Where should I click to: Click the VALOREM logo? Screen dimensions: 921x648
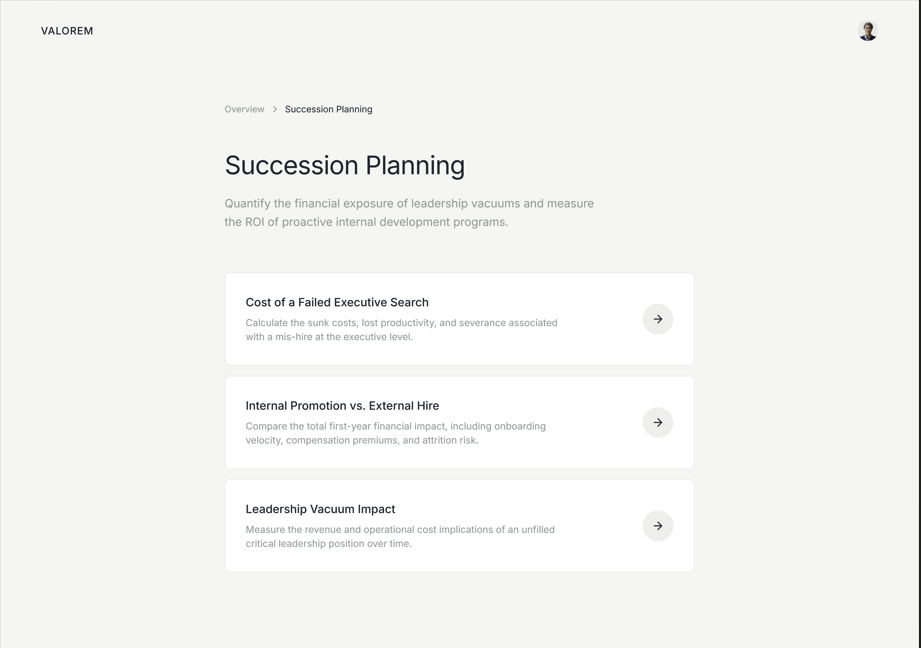[67, 31]
